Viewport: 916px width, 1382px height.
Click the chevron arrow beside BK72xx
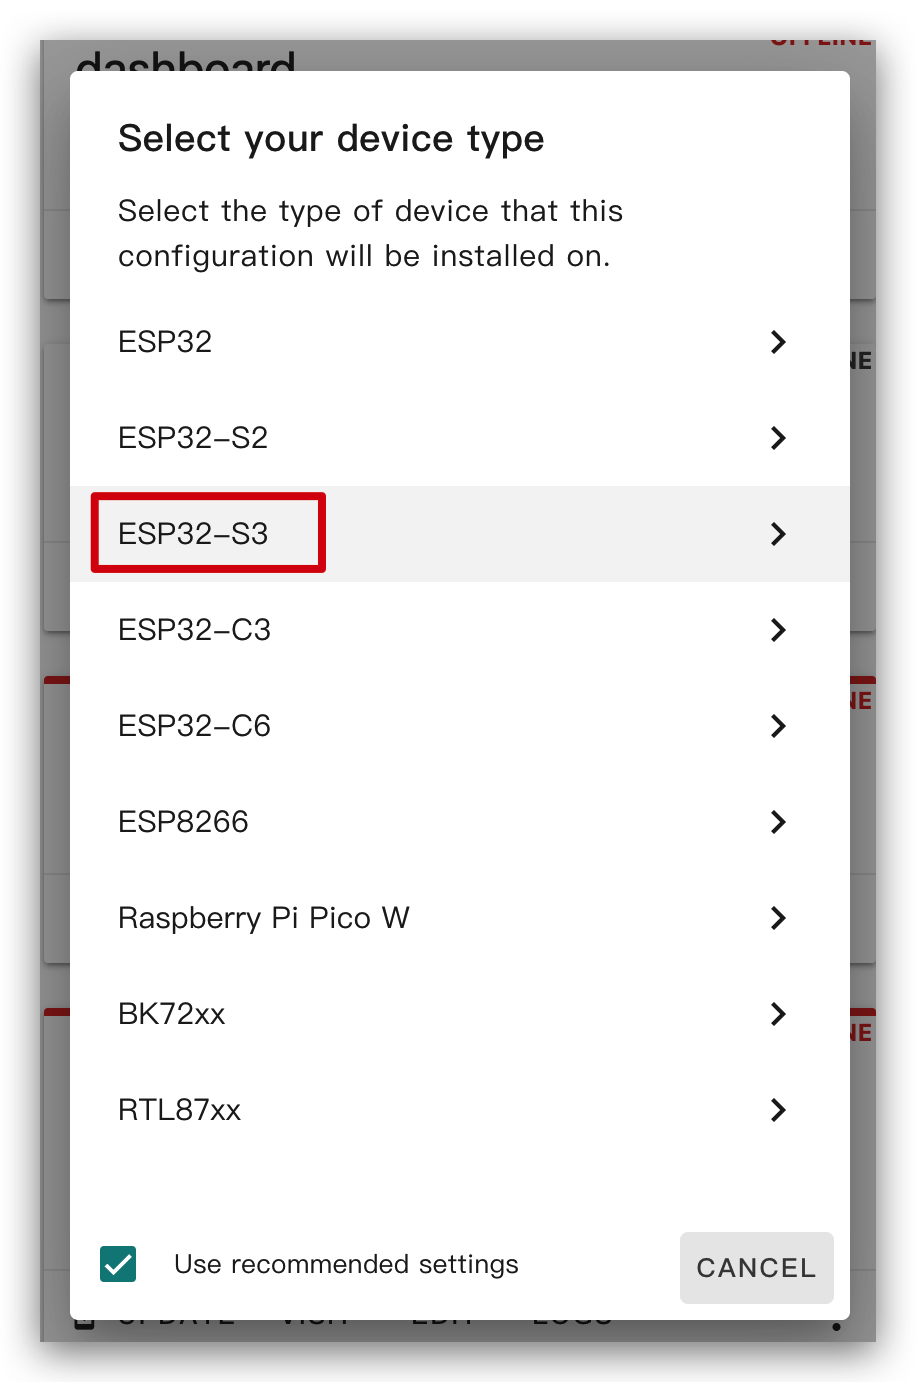point(778,1014)
